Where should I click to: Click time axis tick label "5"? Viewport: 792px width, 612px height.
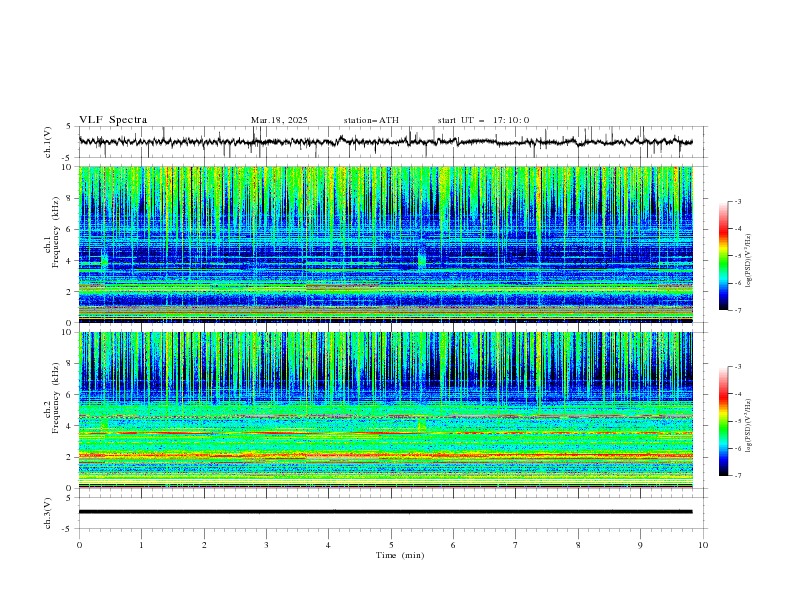click(x=391, y=545)
